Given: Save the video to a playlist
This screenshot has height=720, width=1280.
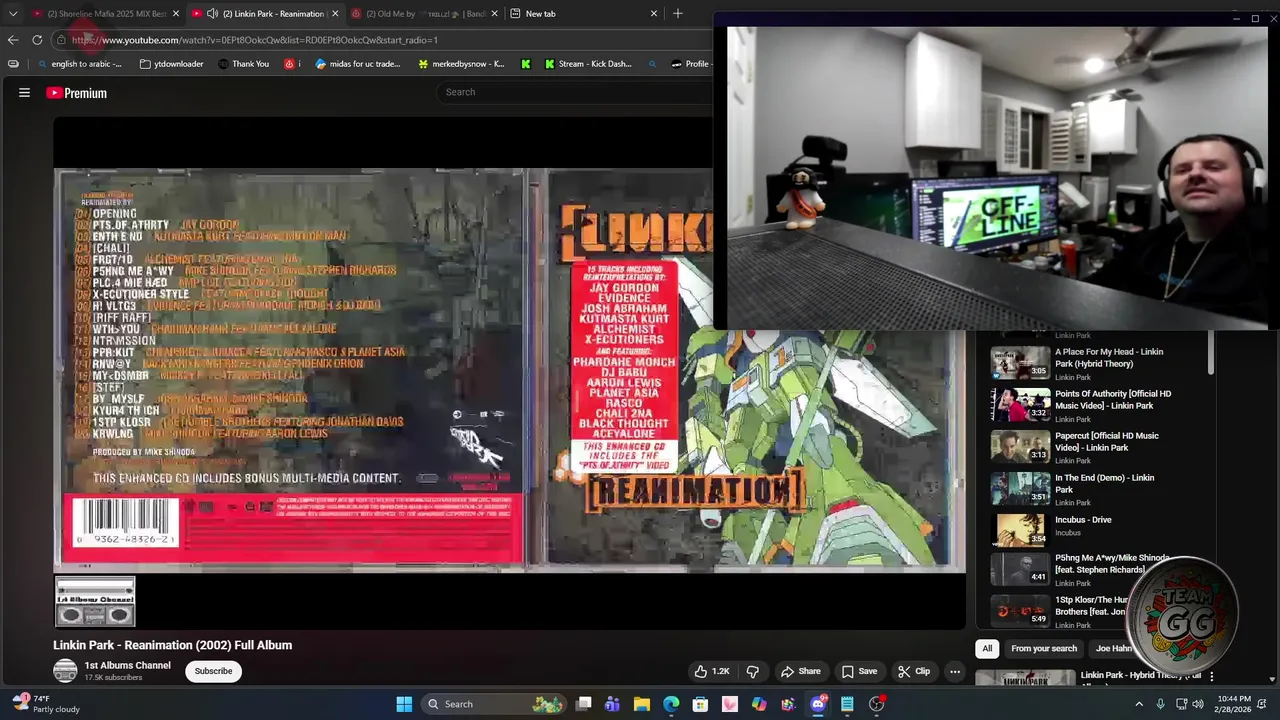Looking at the screenshot, I should [859, 672].
